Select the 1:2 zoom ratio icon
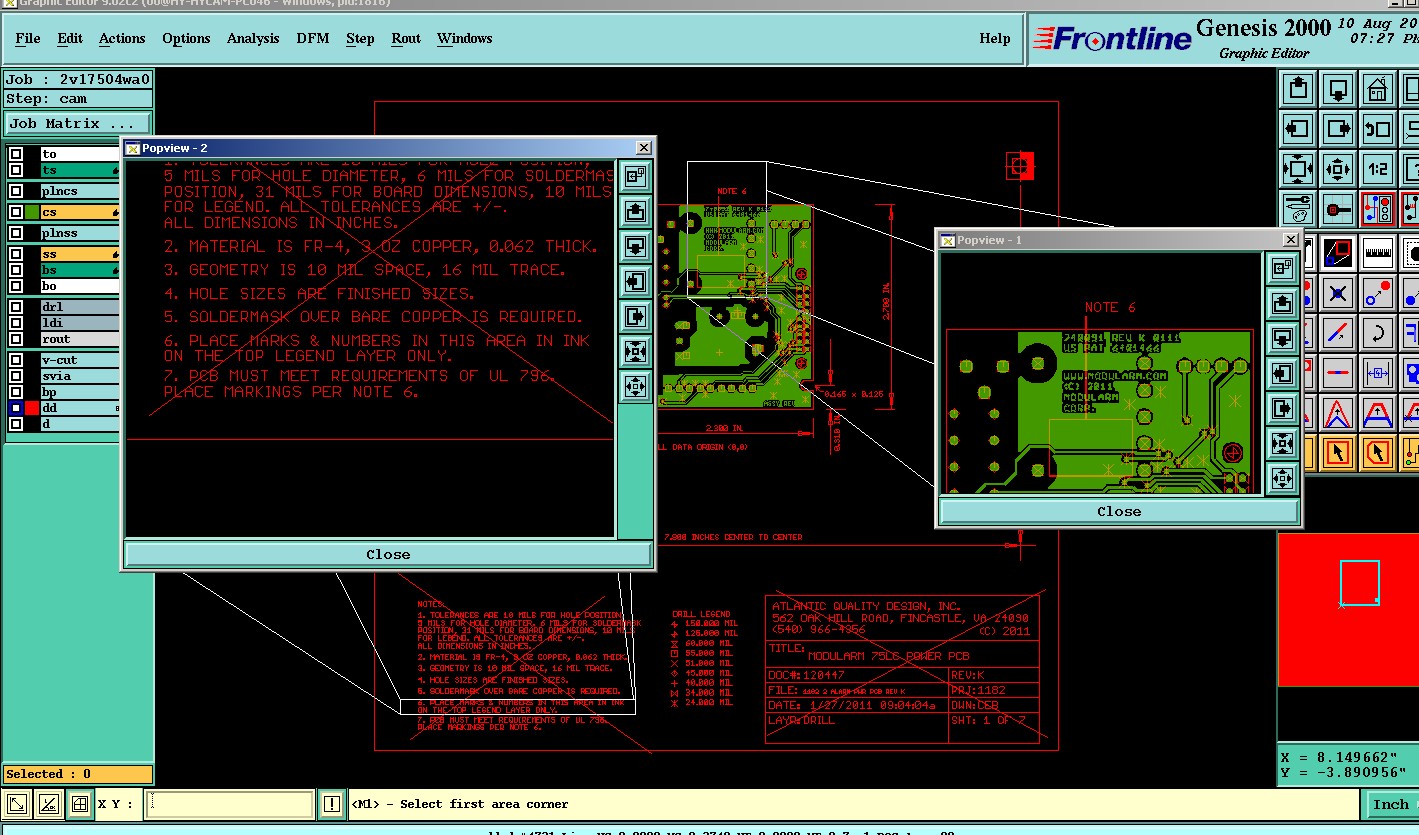This screenshot has height=835, width=1419. click(x=1378, y=169)
